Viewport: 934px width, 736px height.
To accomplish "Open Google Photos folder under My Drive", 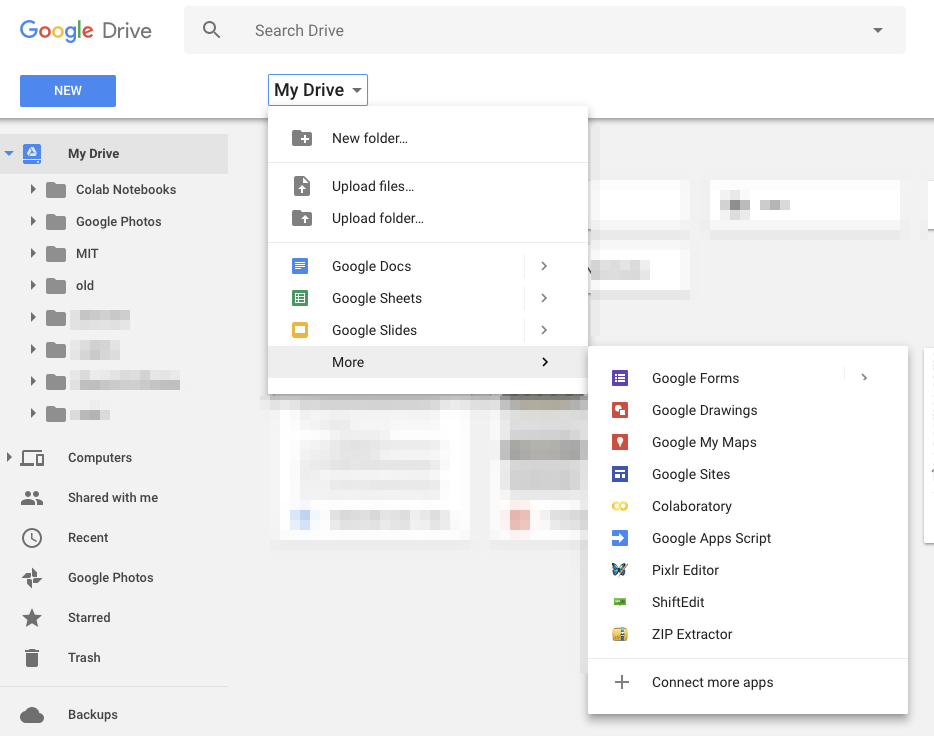I will pyautogui.click(x=119, y=222).
